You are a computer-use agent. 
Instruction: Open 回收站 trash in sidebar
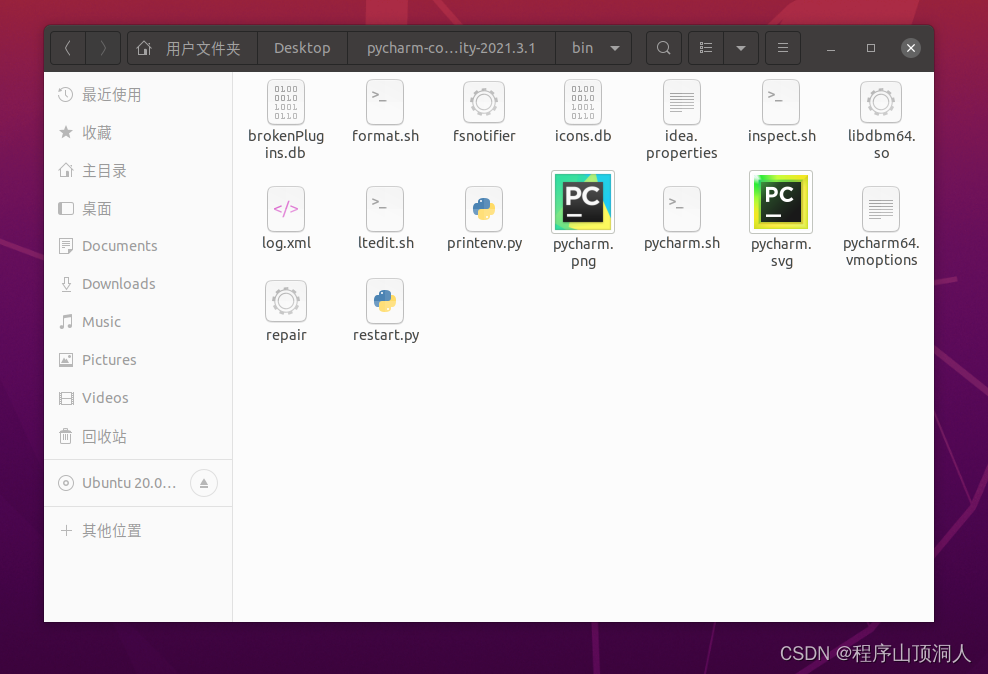[138, 436]
